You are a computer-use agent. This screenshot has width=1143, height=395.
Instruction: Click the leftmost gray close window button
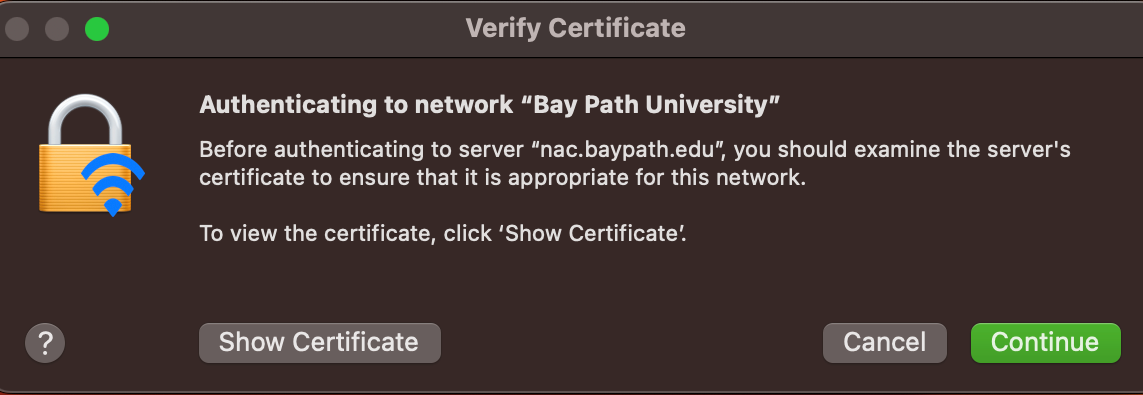(x=17, y=29)
